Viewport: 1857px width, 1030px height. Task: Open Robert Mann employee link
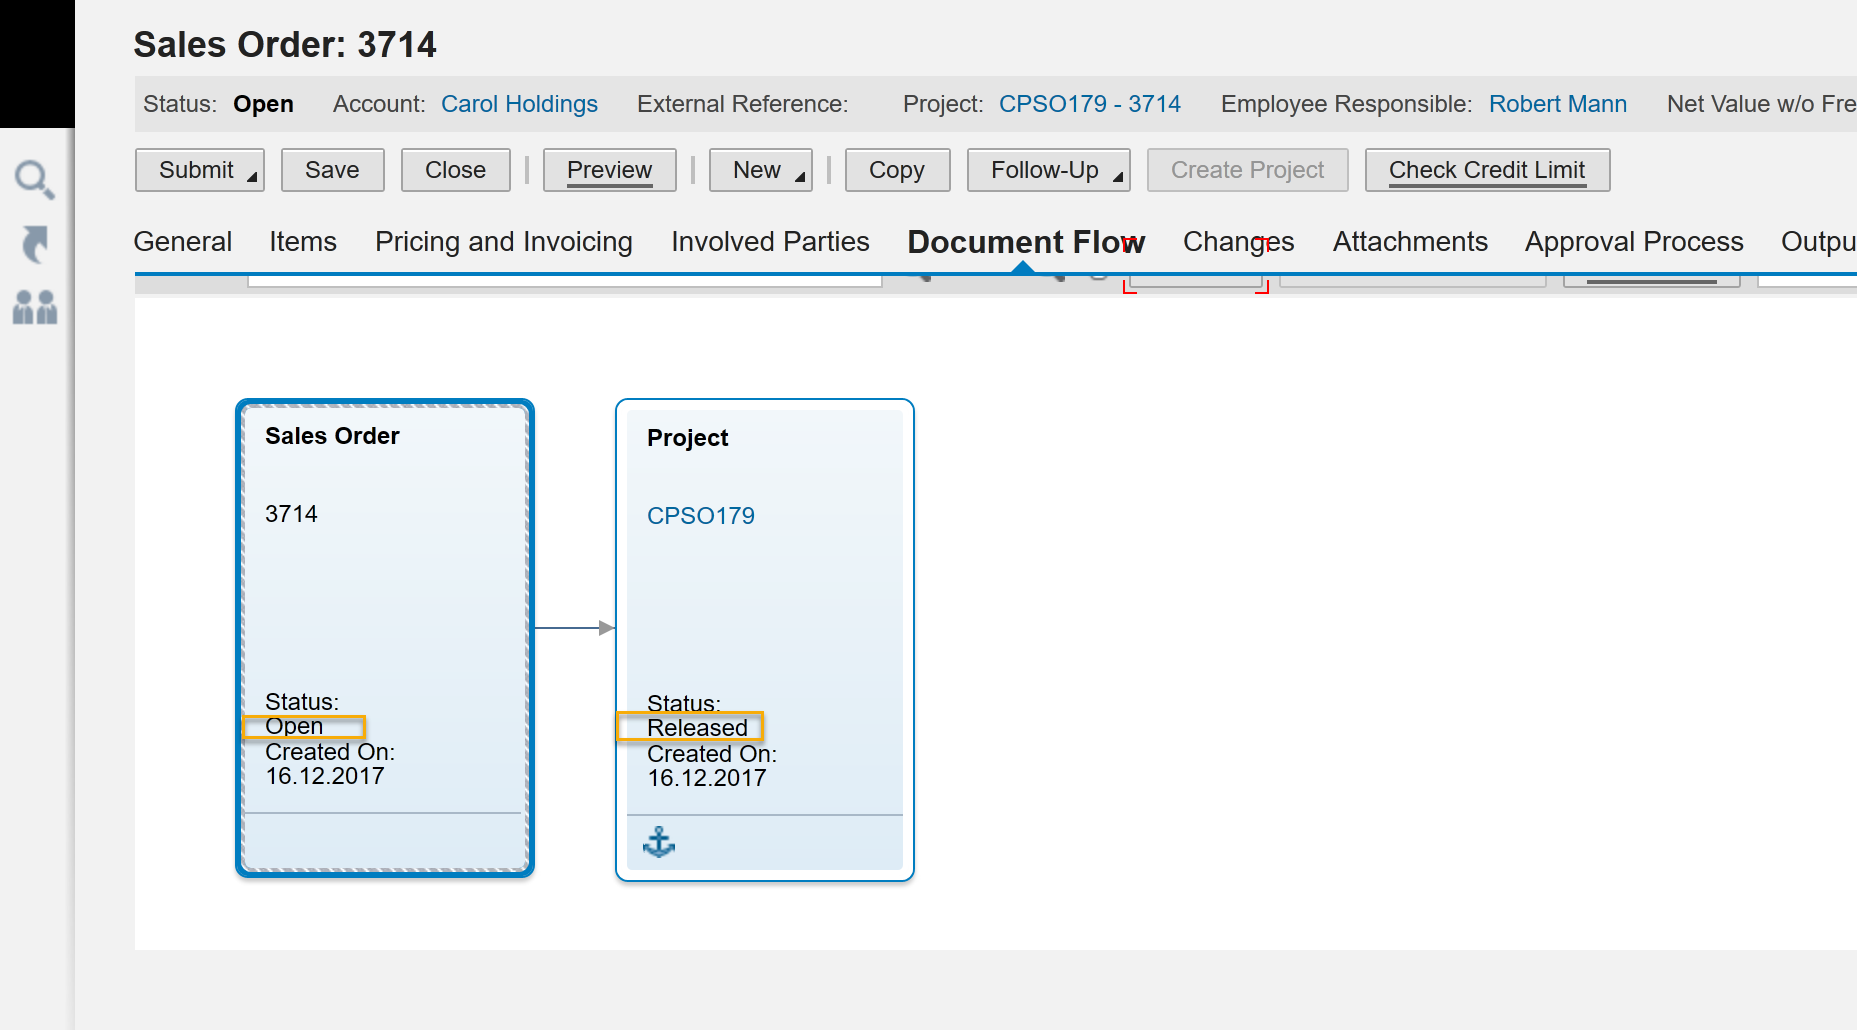click(1557, 104)
